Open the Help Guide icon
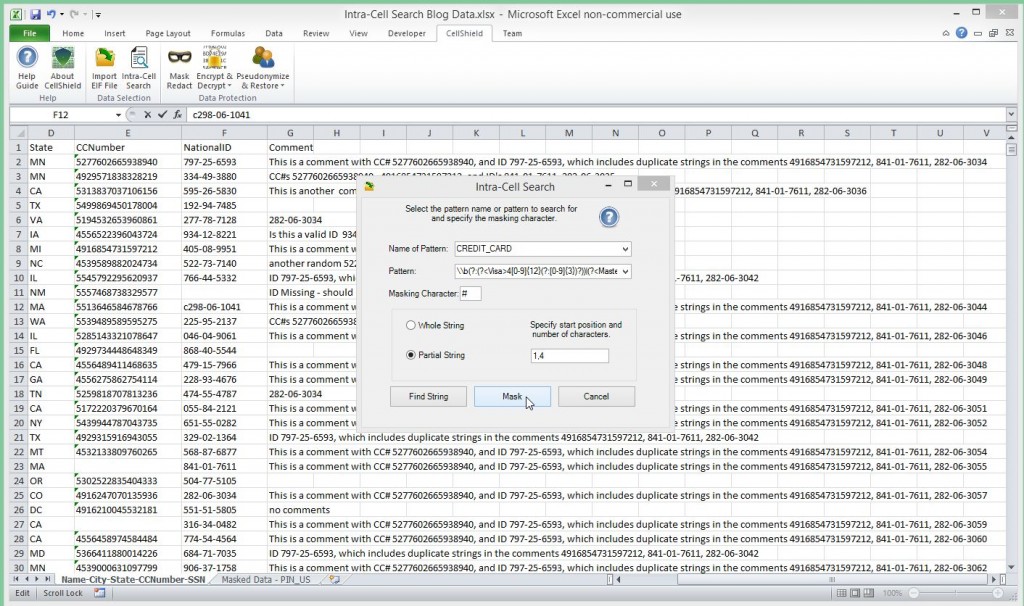Image resolution: width=1024 pixels, height=606 pixels. point(27,67)
